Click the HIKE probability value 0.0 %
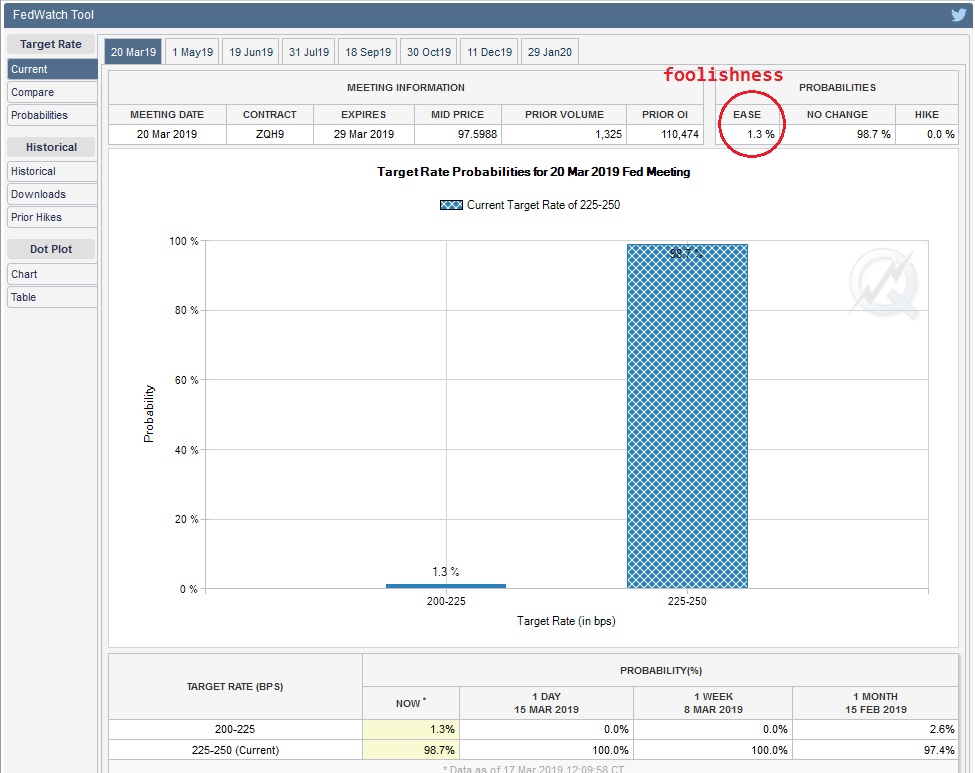 click(940, 134)
